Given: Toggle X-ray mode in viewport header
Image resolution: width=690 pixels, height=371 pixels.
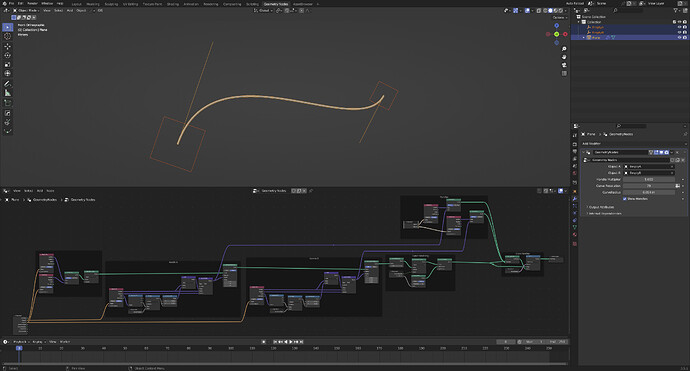Looking at the screenshot, I should (539, 10).
